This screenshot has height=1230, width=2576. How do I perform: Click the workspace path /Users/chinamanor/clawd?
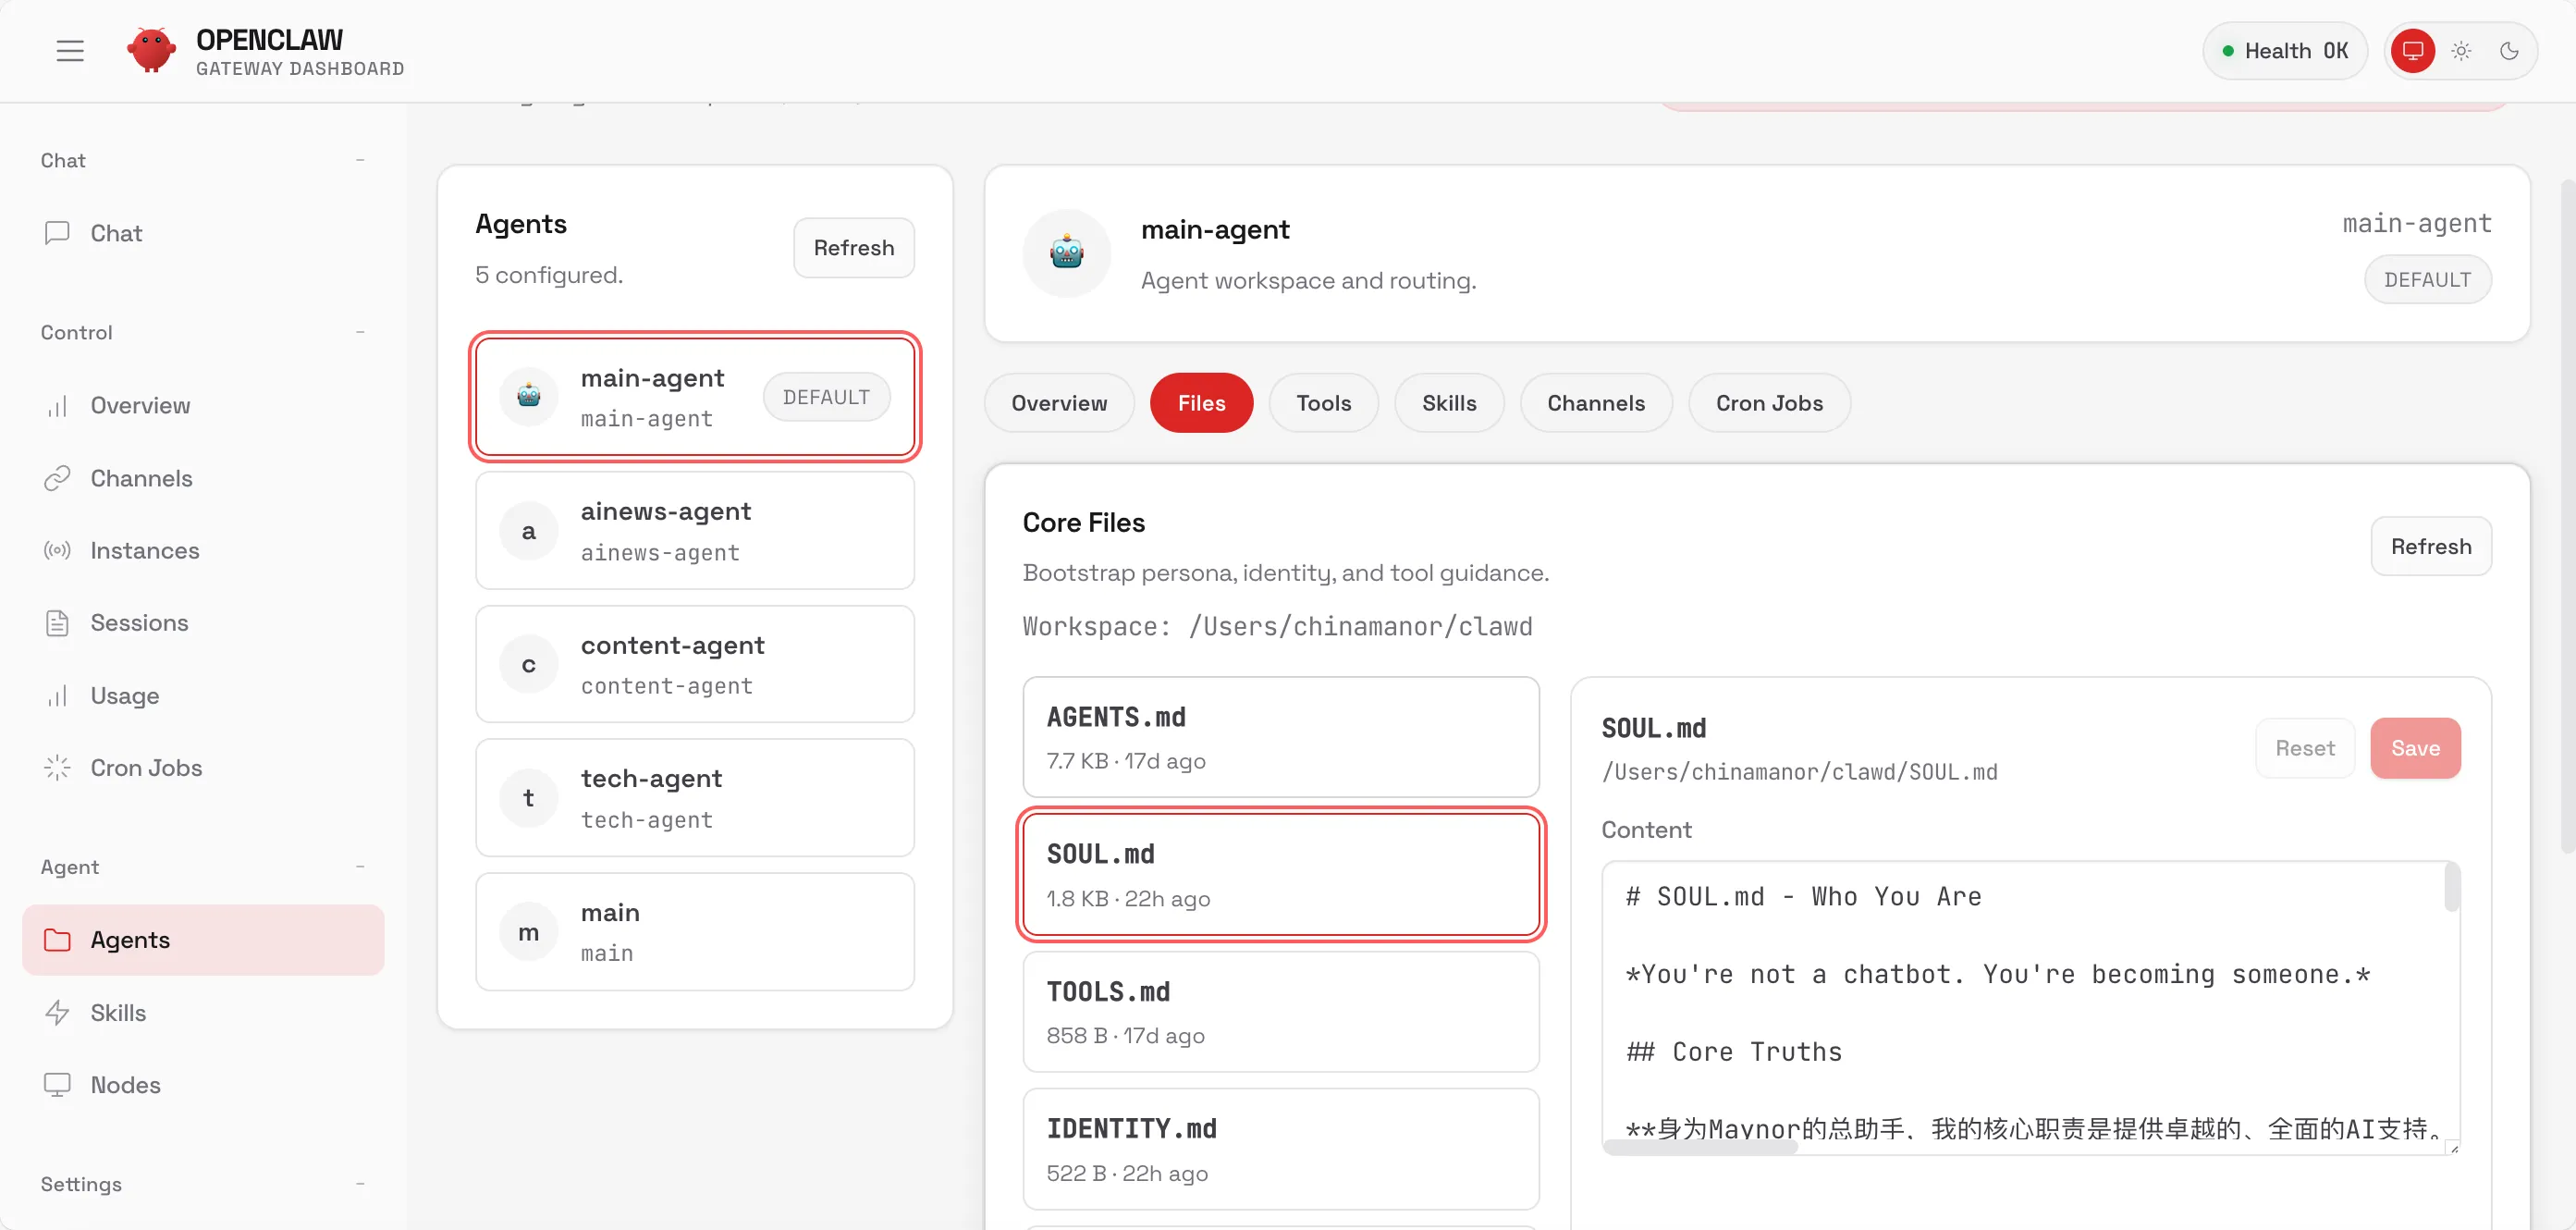(x=1360, y=626)
